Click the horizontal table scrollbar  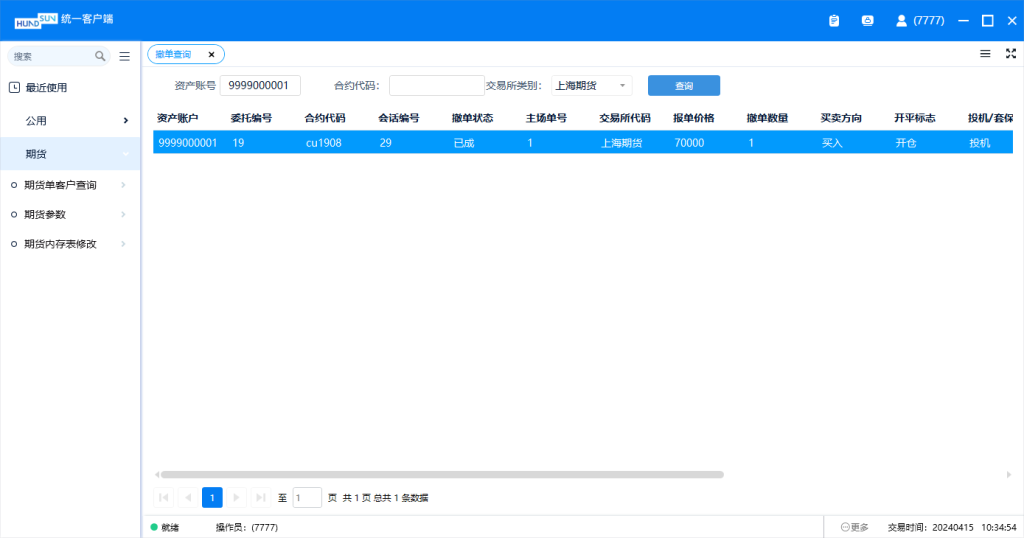pyautogui.click(x=441, y=474)
